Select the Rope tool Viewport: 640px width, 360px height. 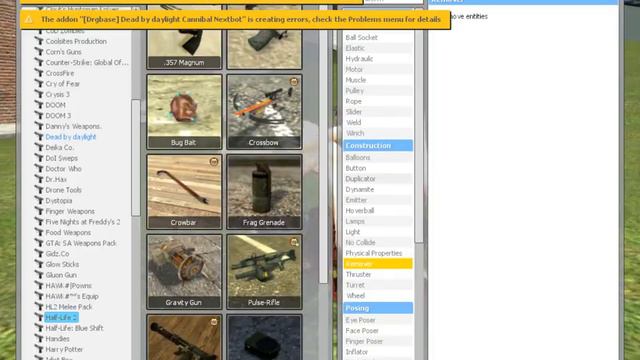[378, 101]
